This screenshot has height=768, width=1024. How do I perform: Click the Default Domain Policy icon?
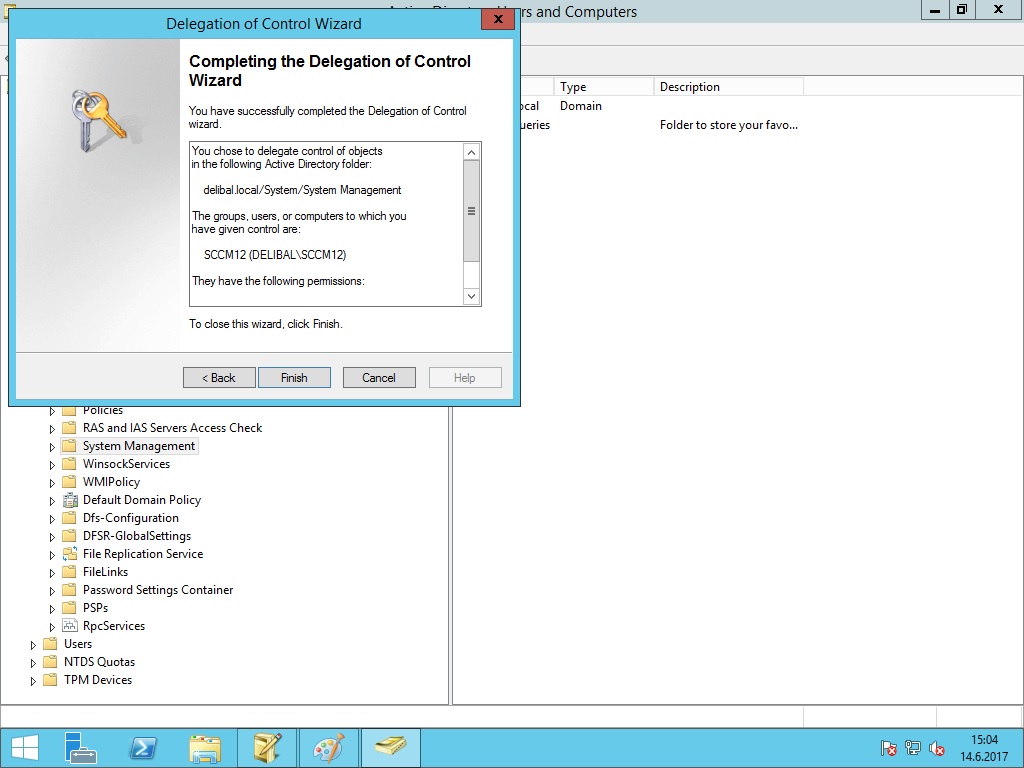[69, 500]
